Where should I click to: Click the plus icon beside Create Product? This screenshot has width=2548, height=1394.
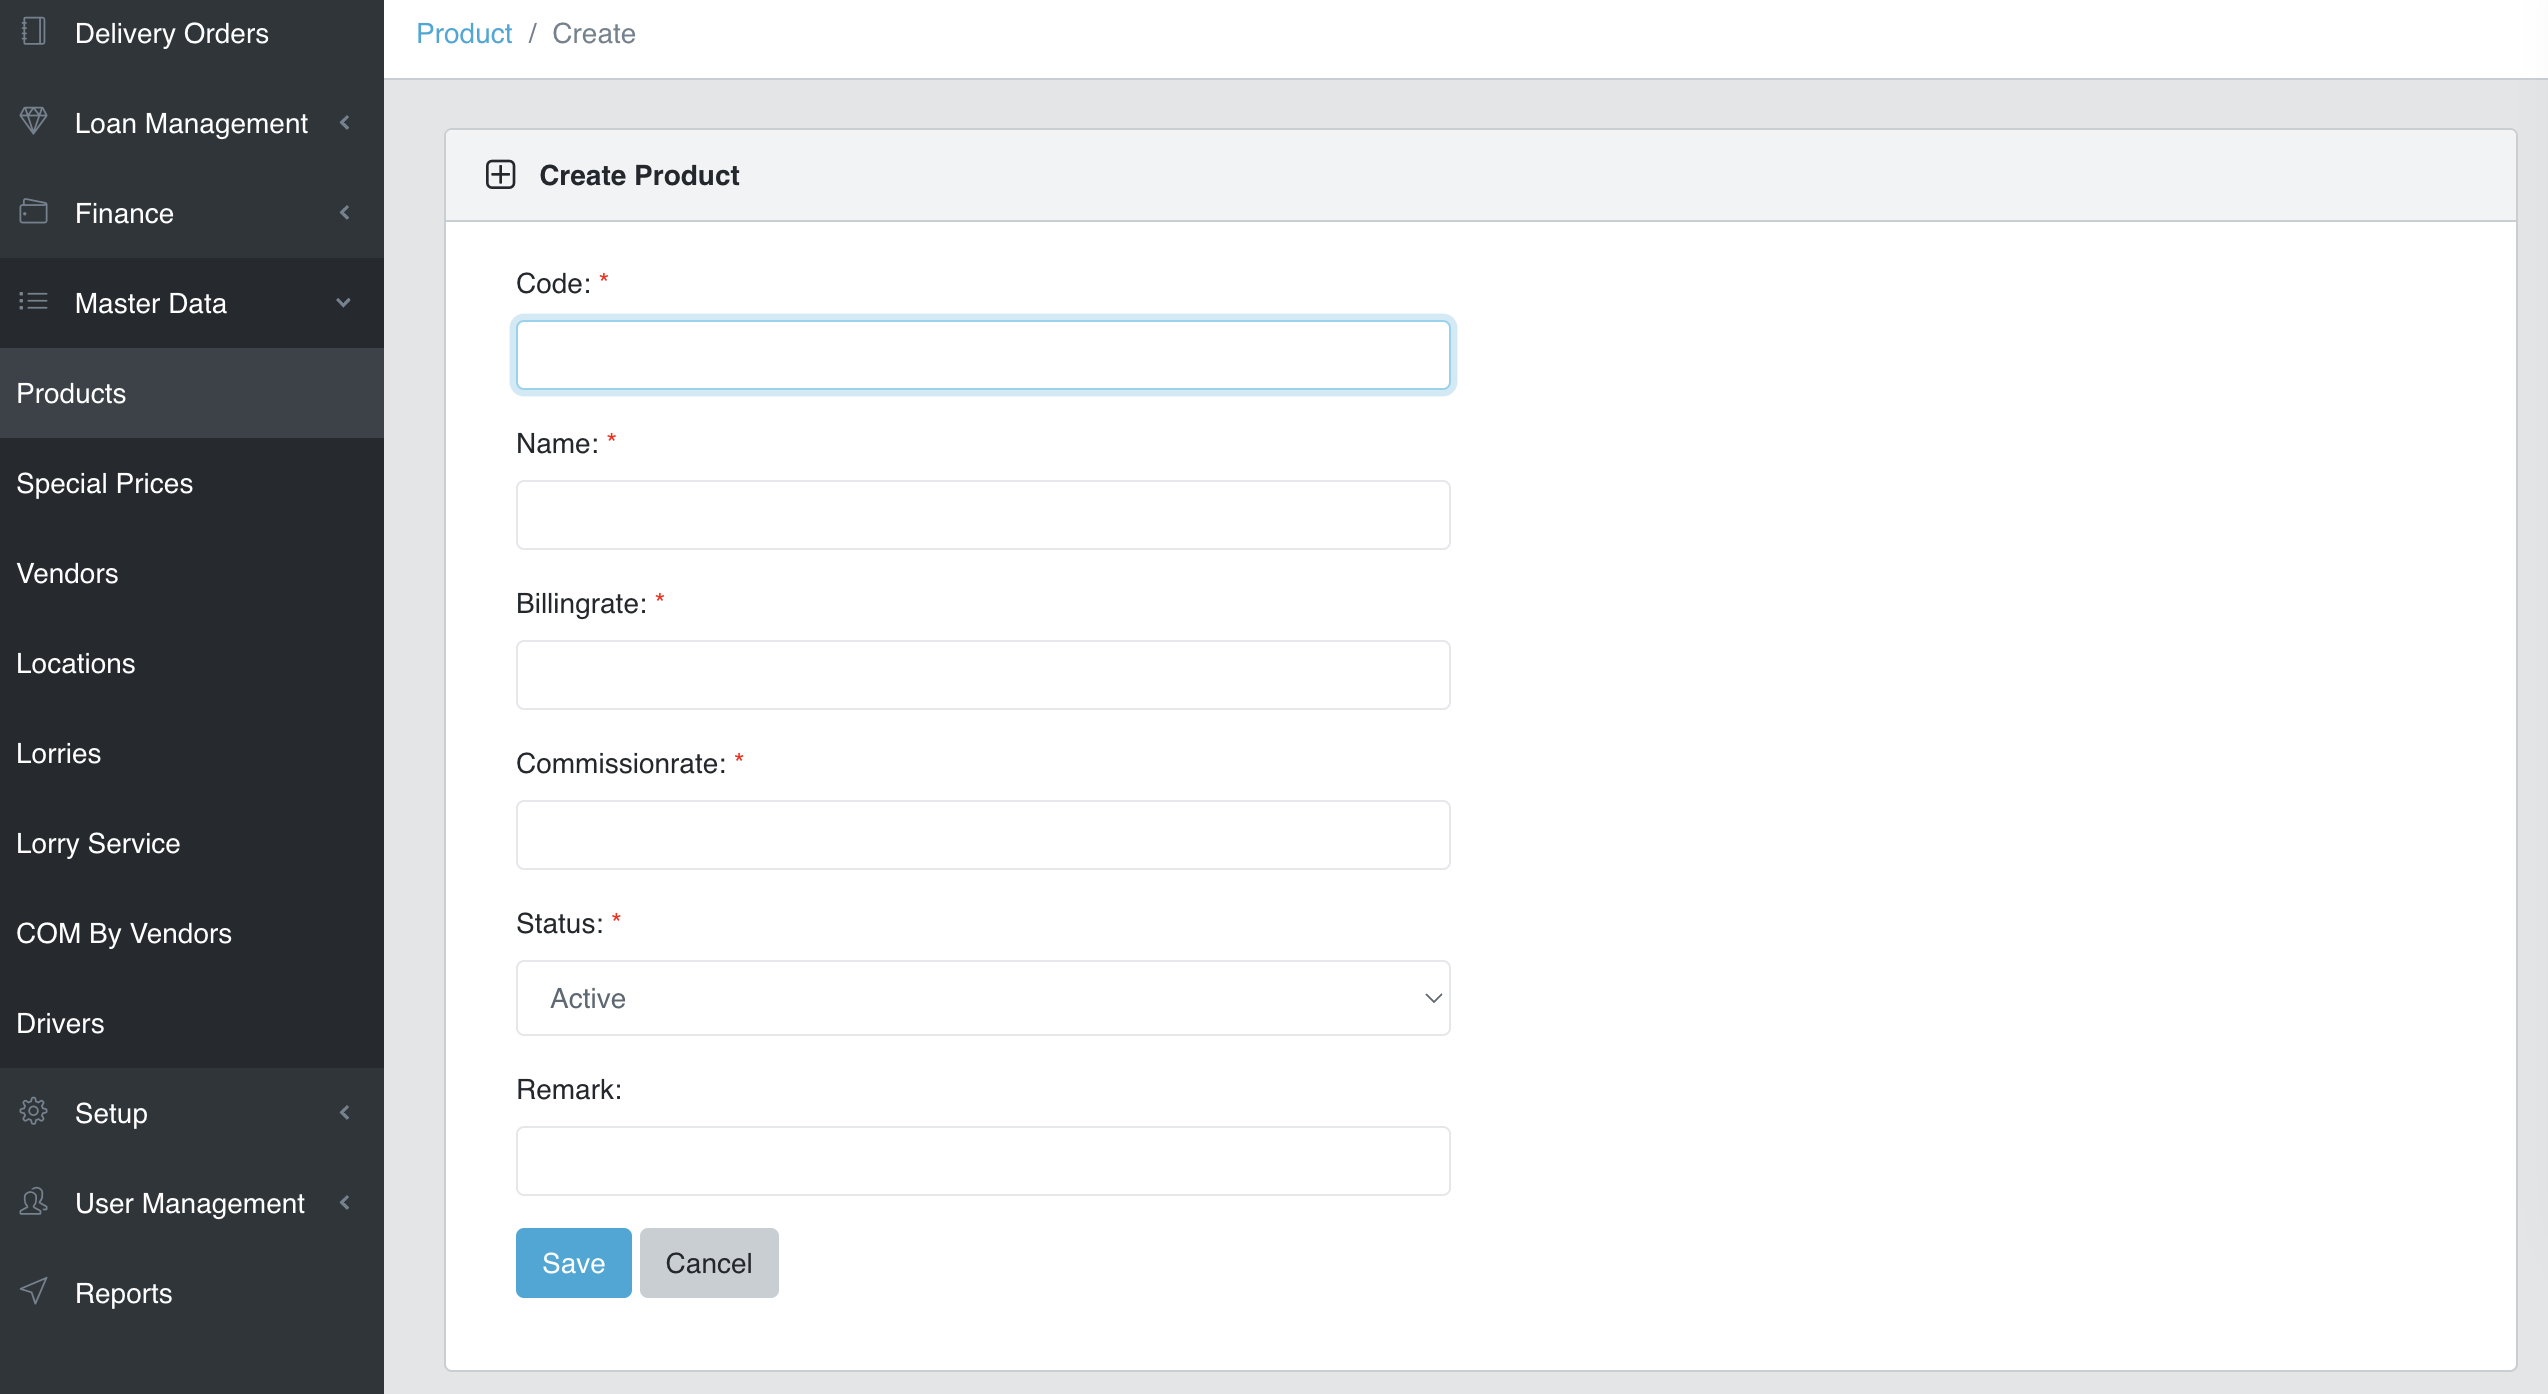click(500, 175)
